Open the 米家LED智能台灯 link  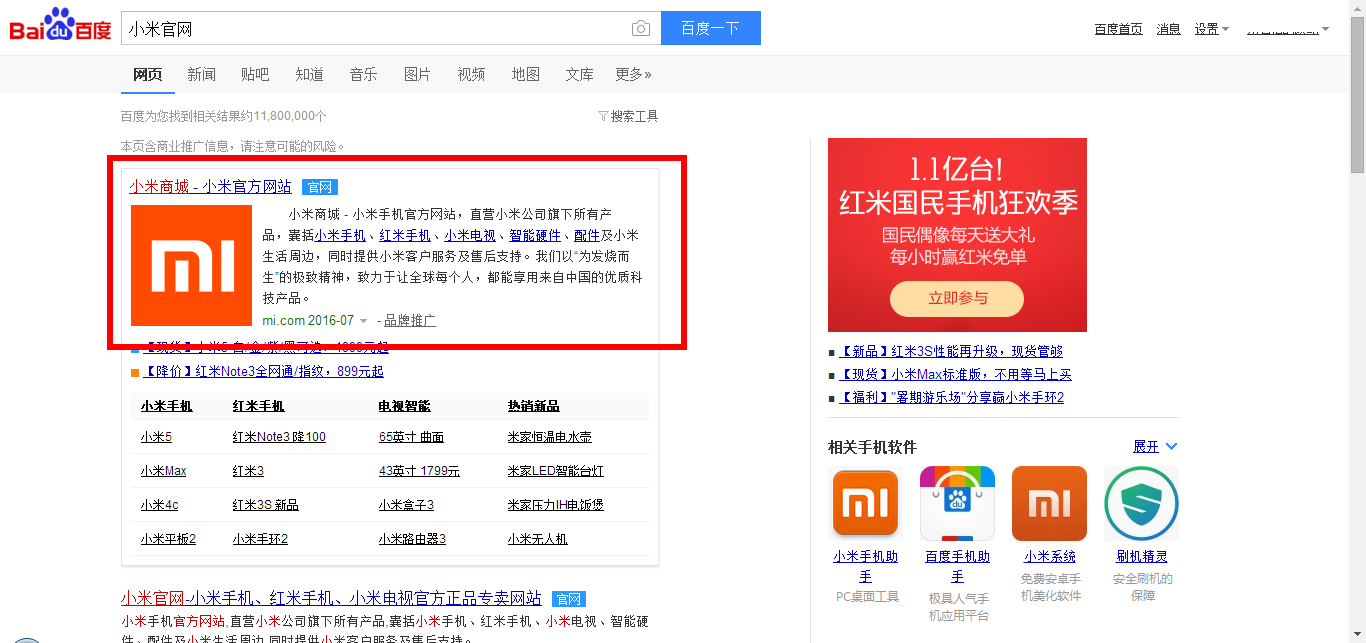(x=555, y=471)
